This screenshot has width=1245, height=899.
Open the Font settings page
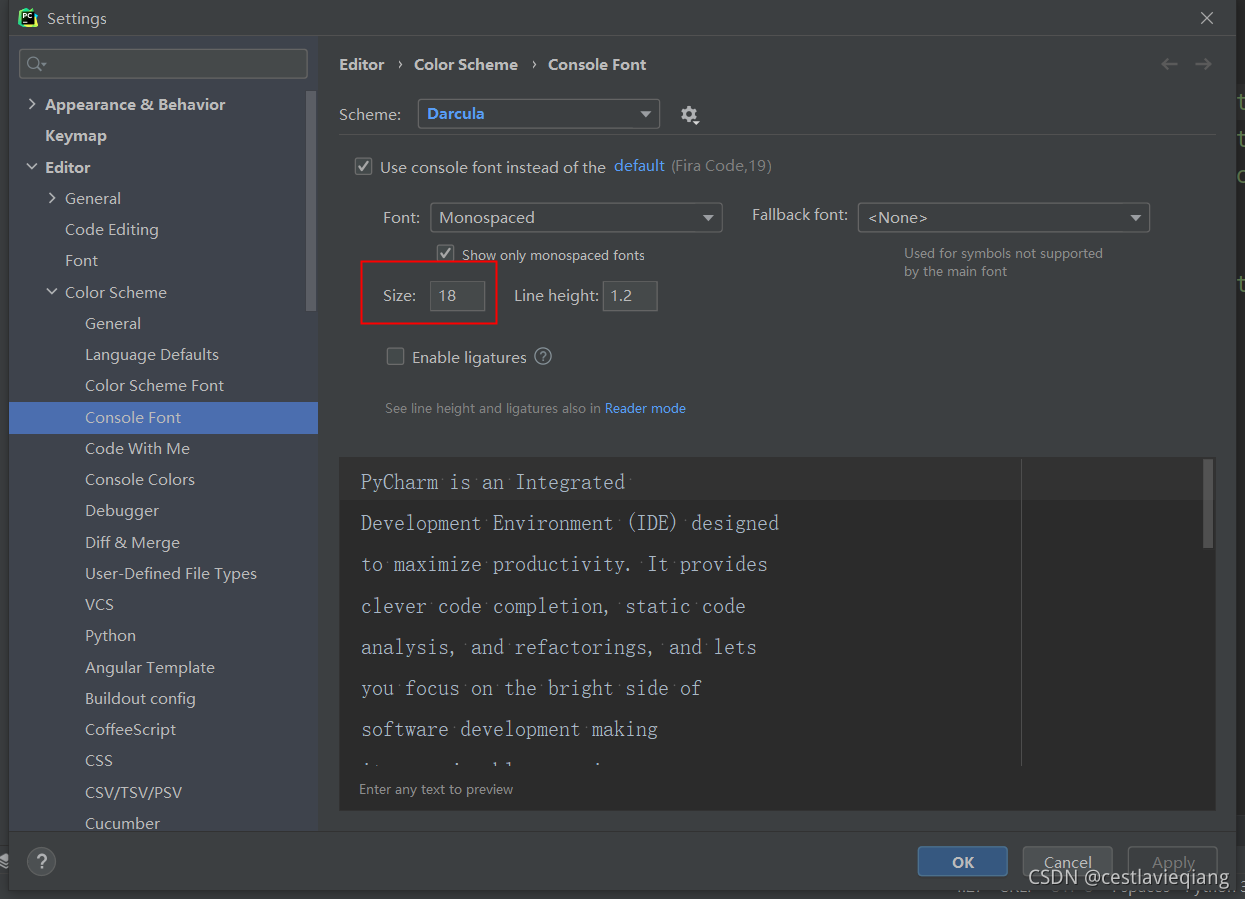tap(81, 260)
